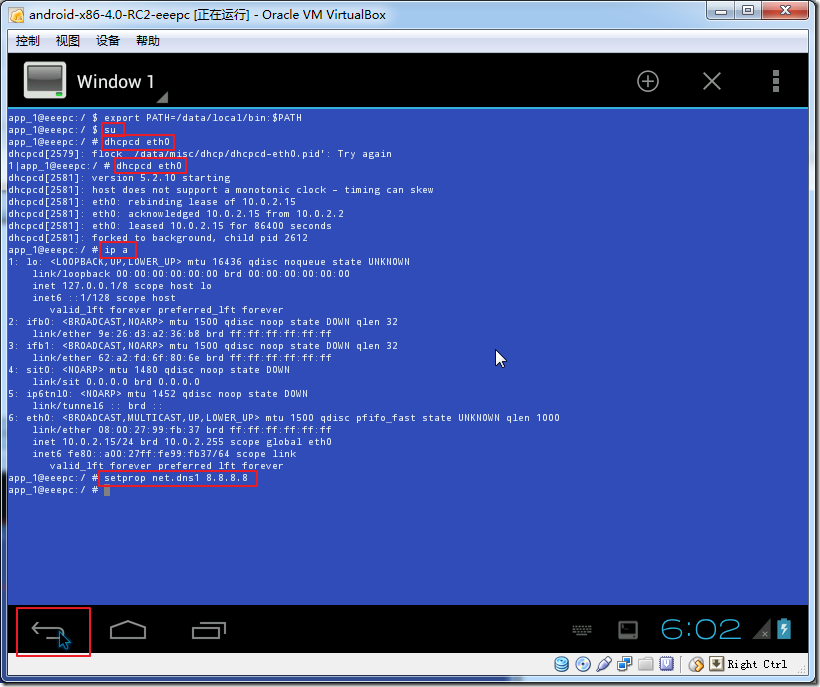
Task: Open the 视图 menu
Action: (67, 41)
